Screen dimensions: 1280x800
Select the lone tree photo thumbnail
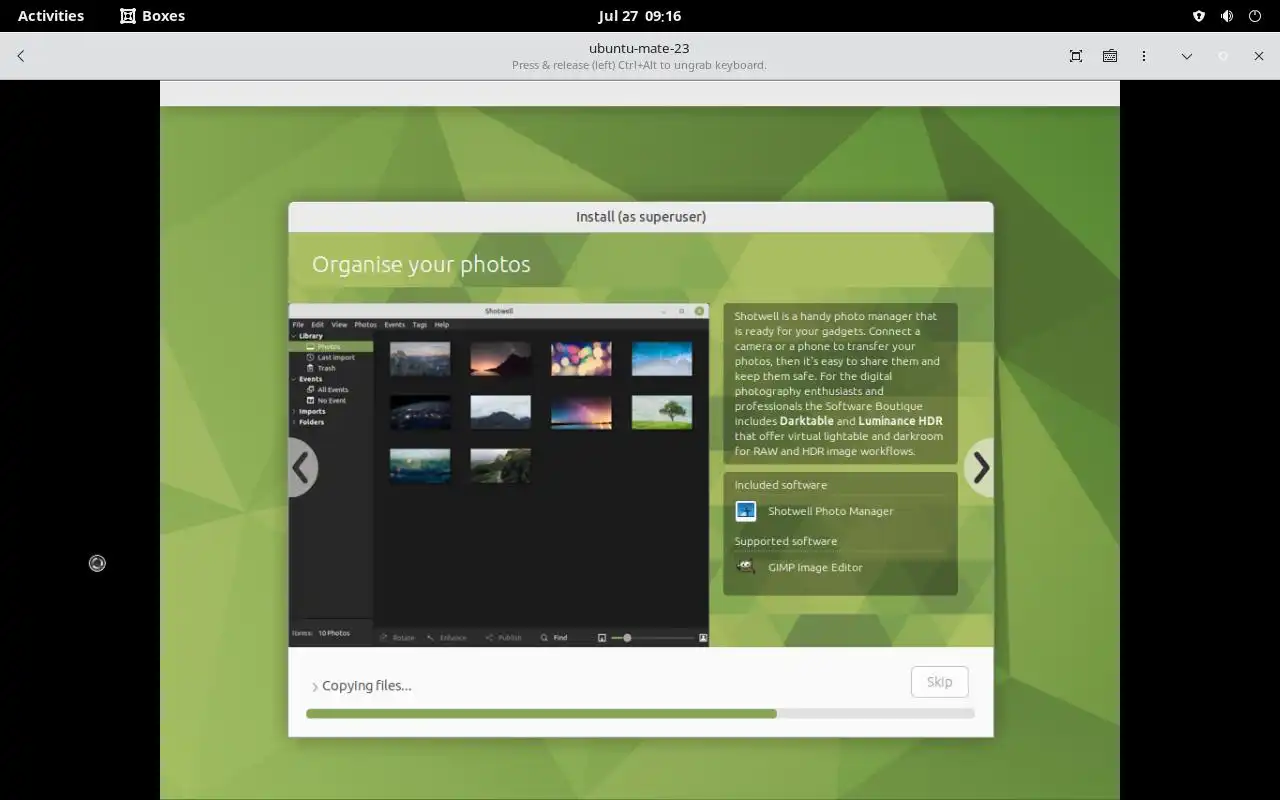(662, 412)
